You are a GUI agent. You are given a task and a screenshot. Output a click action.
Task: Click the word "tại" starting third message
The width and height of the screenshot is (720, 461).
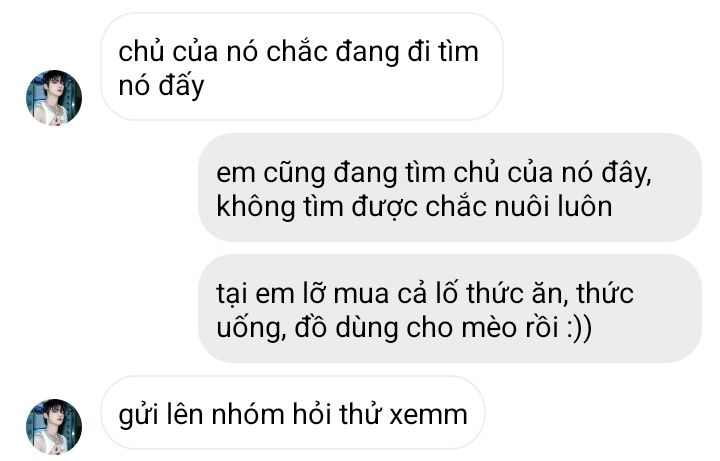pos(231,294)
